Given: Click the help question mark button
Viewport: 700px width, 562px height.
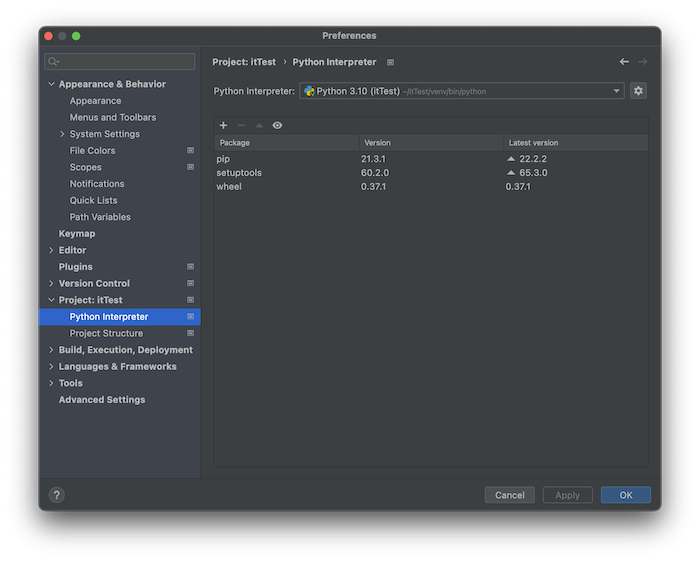Looking at the screenshot, I should [x=57, y=495].
